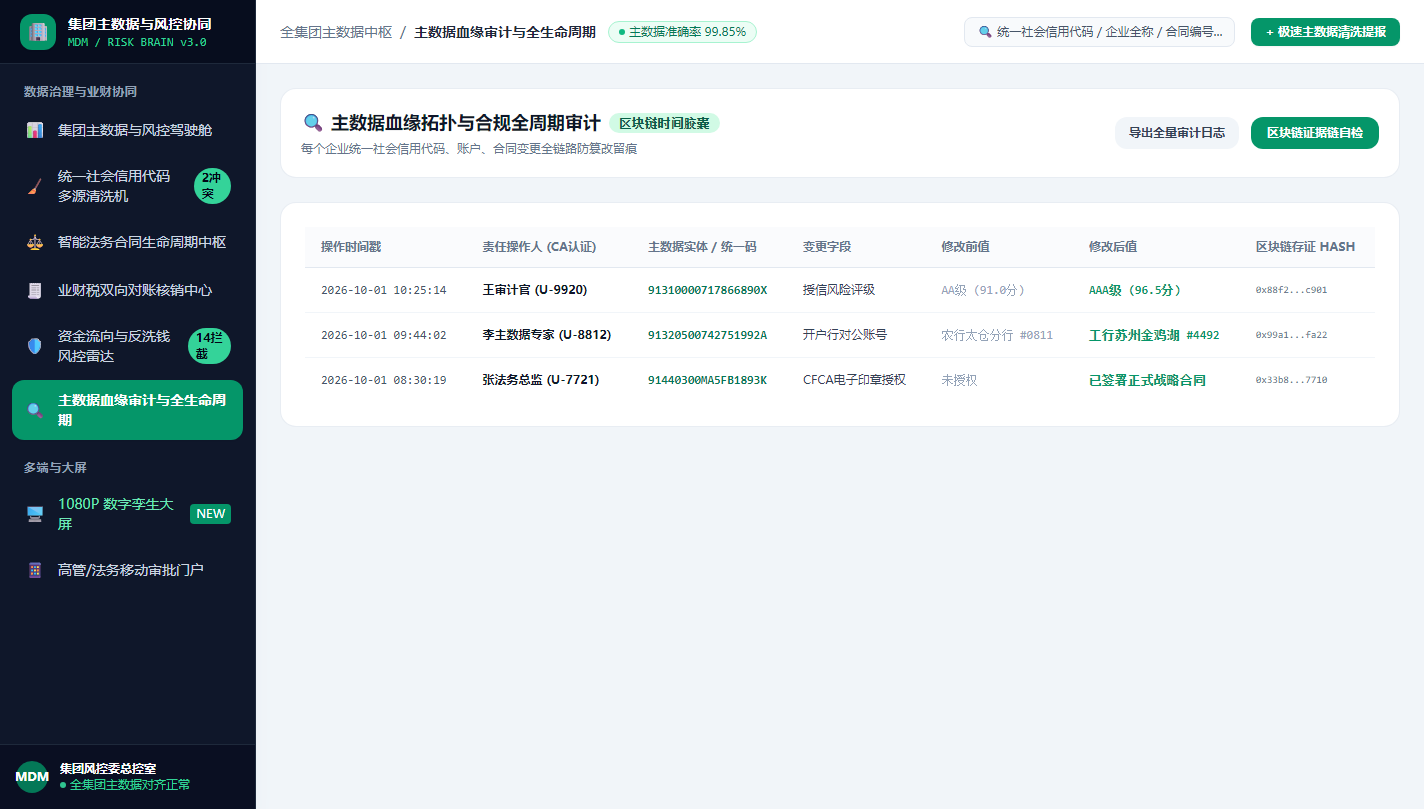The width and height of the screenshot is (1424, 809).
Task: Click the MDM avatar in sidebar footer
Action: pos(32,777)
